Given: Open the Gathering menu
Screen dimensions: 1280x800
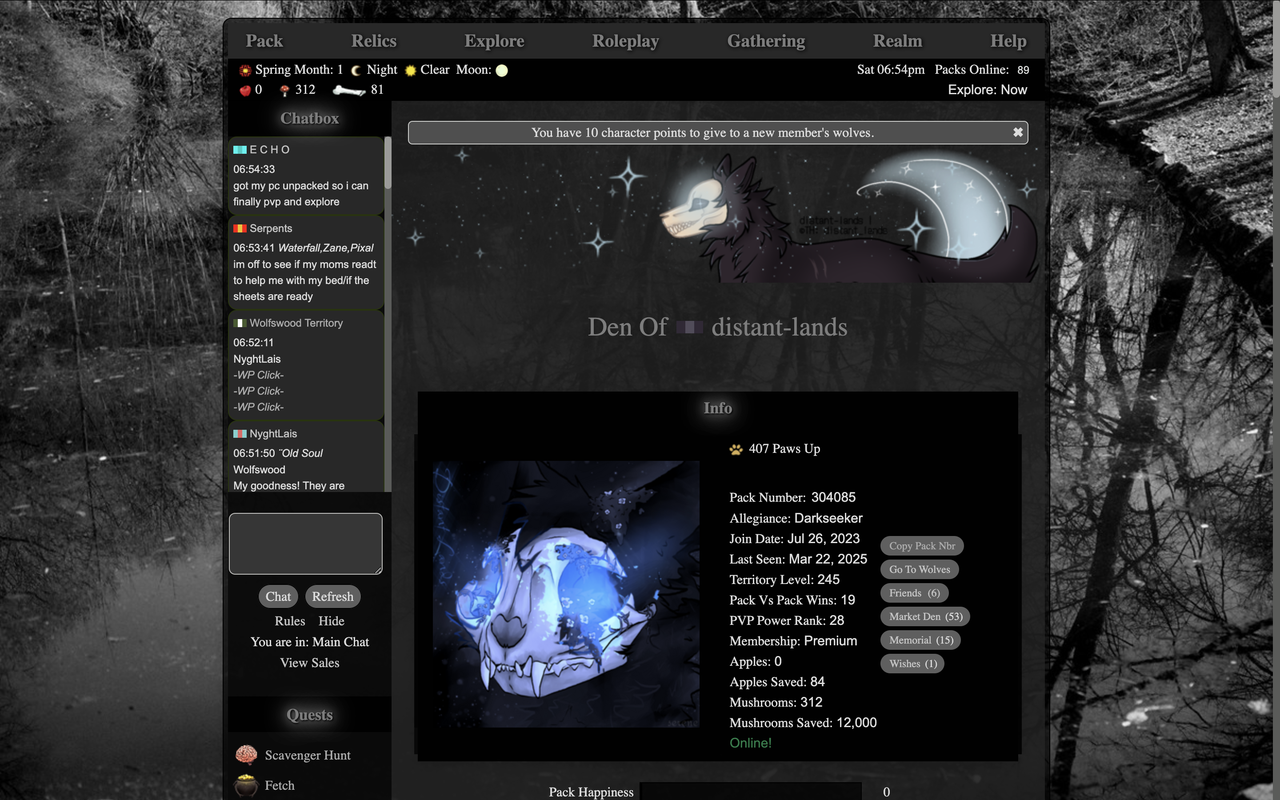Looking at the screenshot, I should [765, 41].
